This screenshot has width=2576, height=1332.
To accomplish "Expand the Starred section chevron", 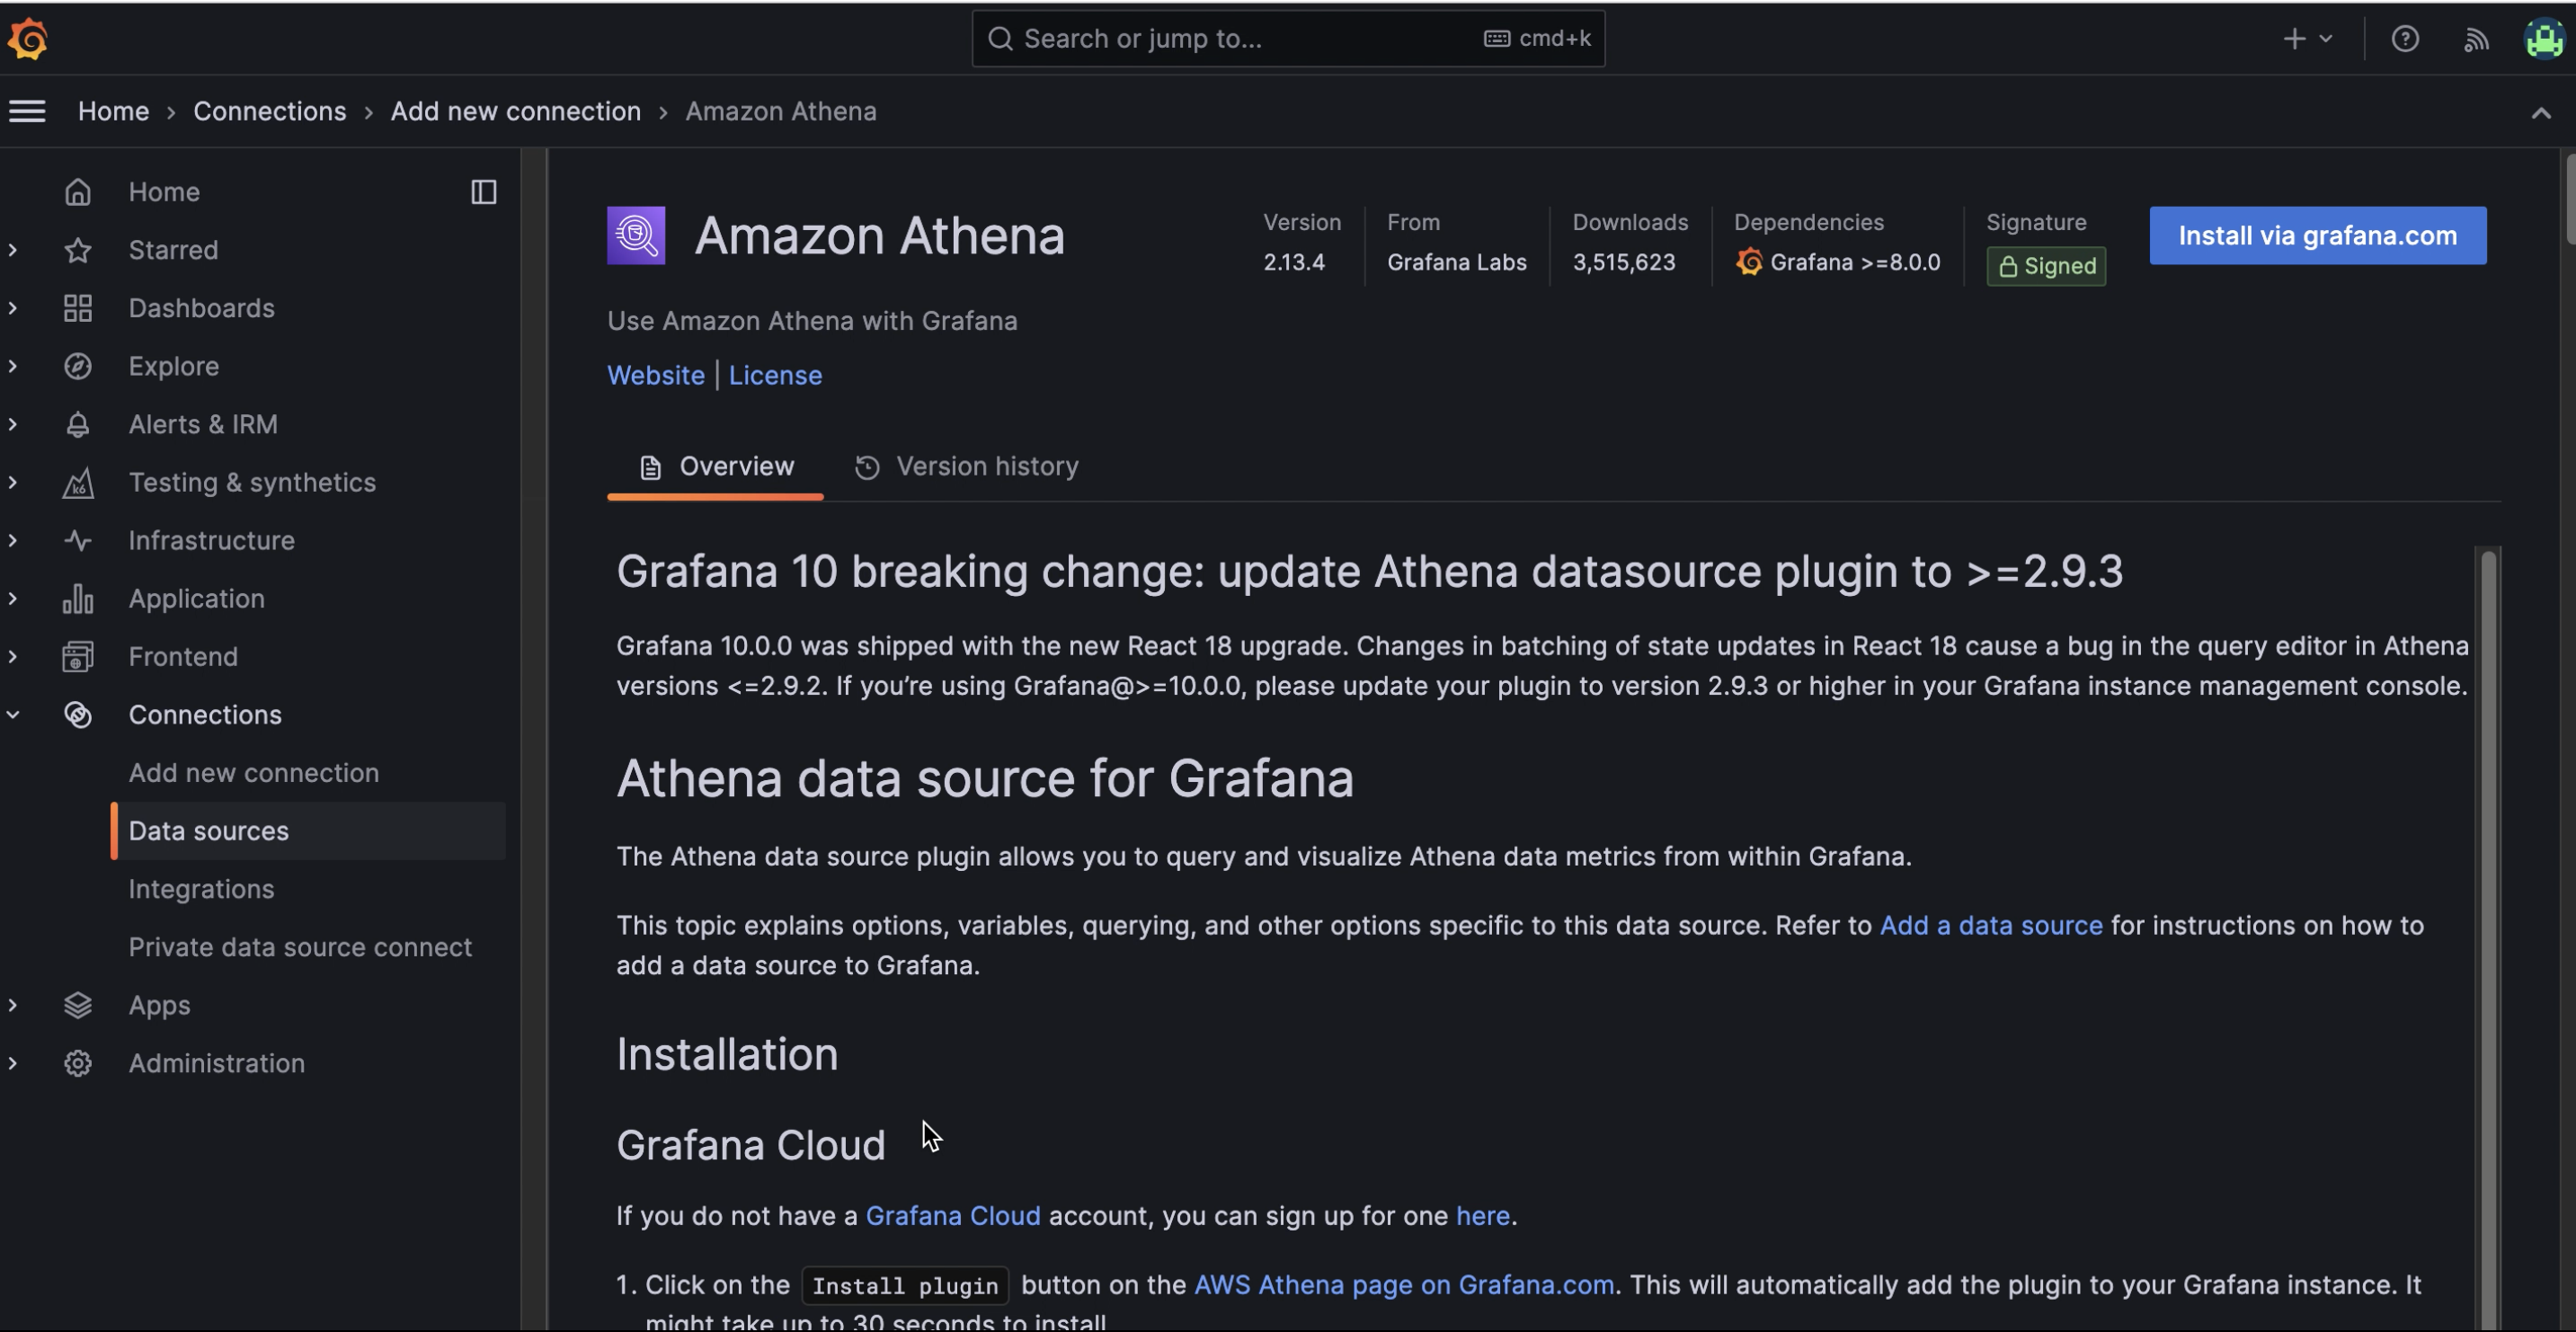I will (13, 250).
